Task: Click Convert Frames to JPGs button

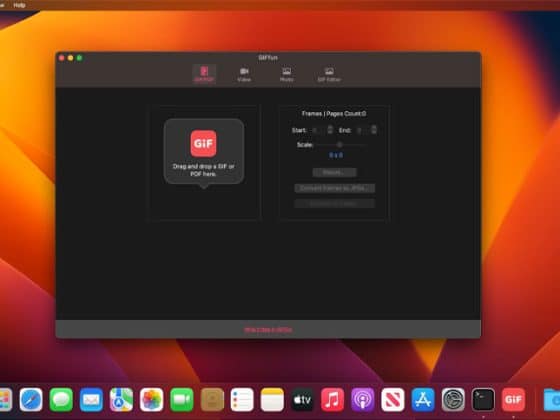Action: pyautogui.click(x=334, y=188)
